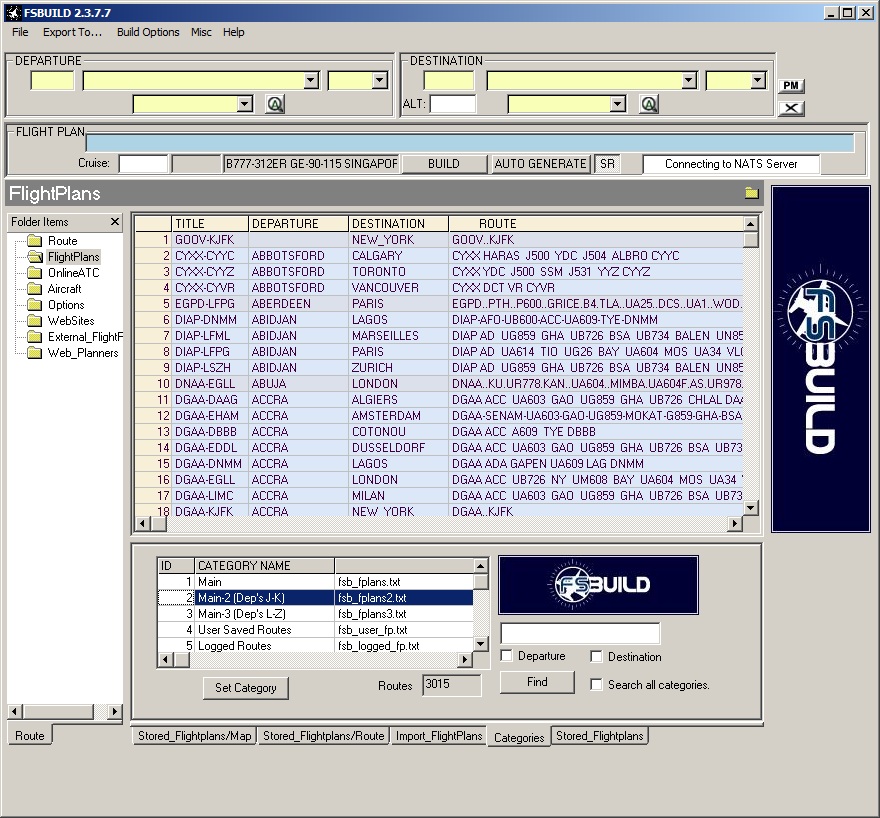Click the FlightPlans open folder icon

pyautogui.click(x=35, y=257)
